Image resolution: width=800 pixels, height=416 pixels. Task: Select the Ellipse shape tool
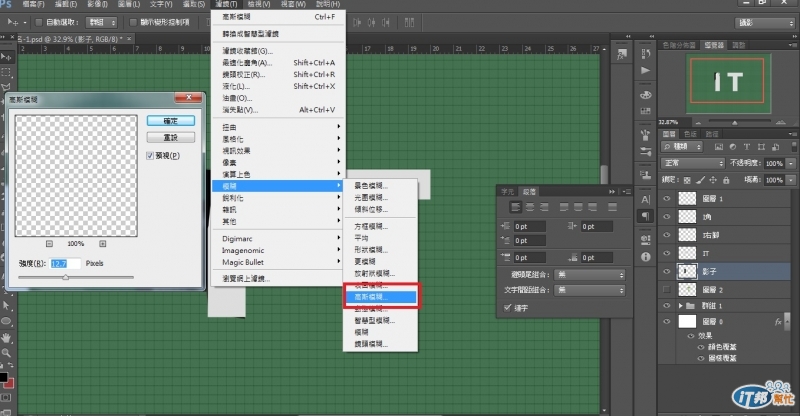tap(6, 321)
